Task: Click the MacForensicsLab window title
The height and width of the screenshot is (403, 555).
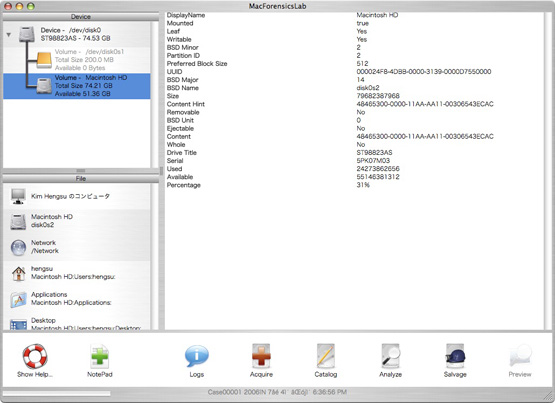Action: (278, 6)
